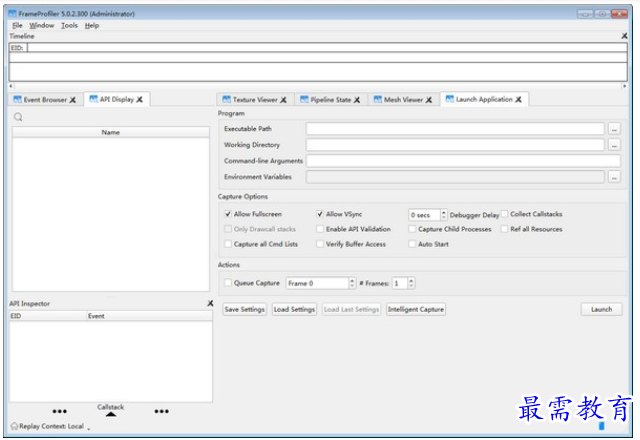Click the Timeline scrollbar left arrow
Image resolution: width=640 pixels, height=440 pixels.
11,86
